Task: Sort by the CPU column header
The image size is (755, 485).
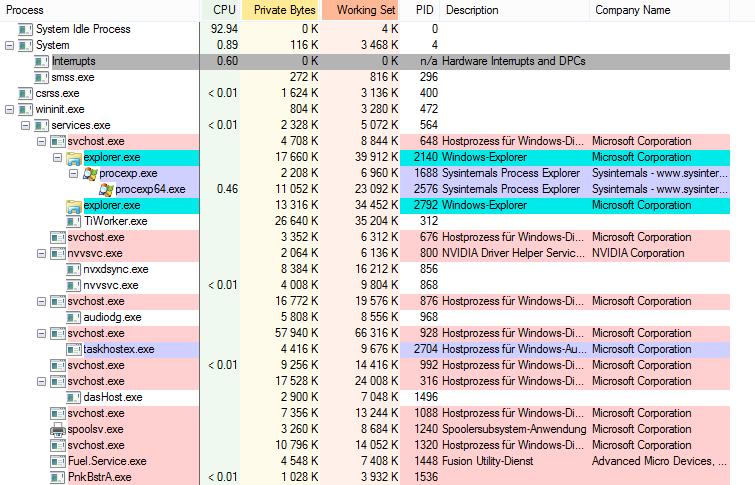Action: pyautogui.click(x=221, y=10)
